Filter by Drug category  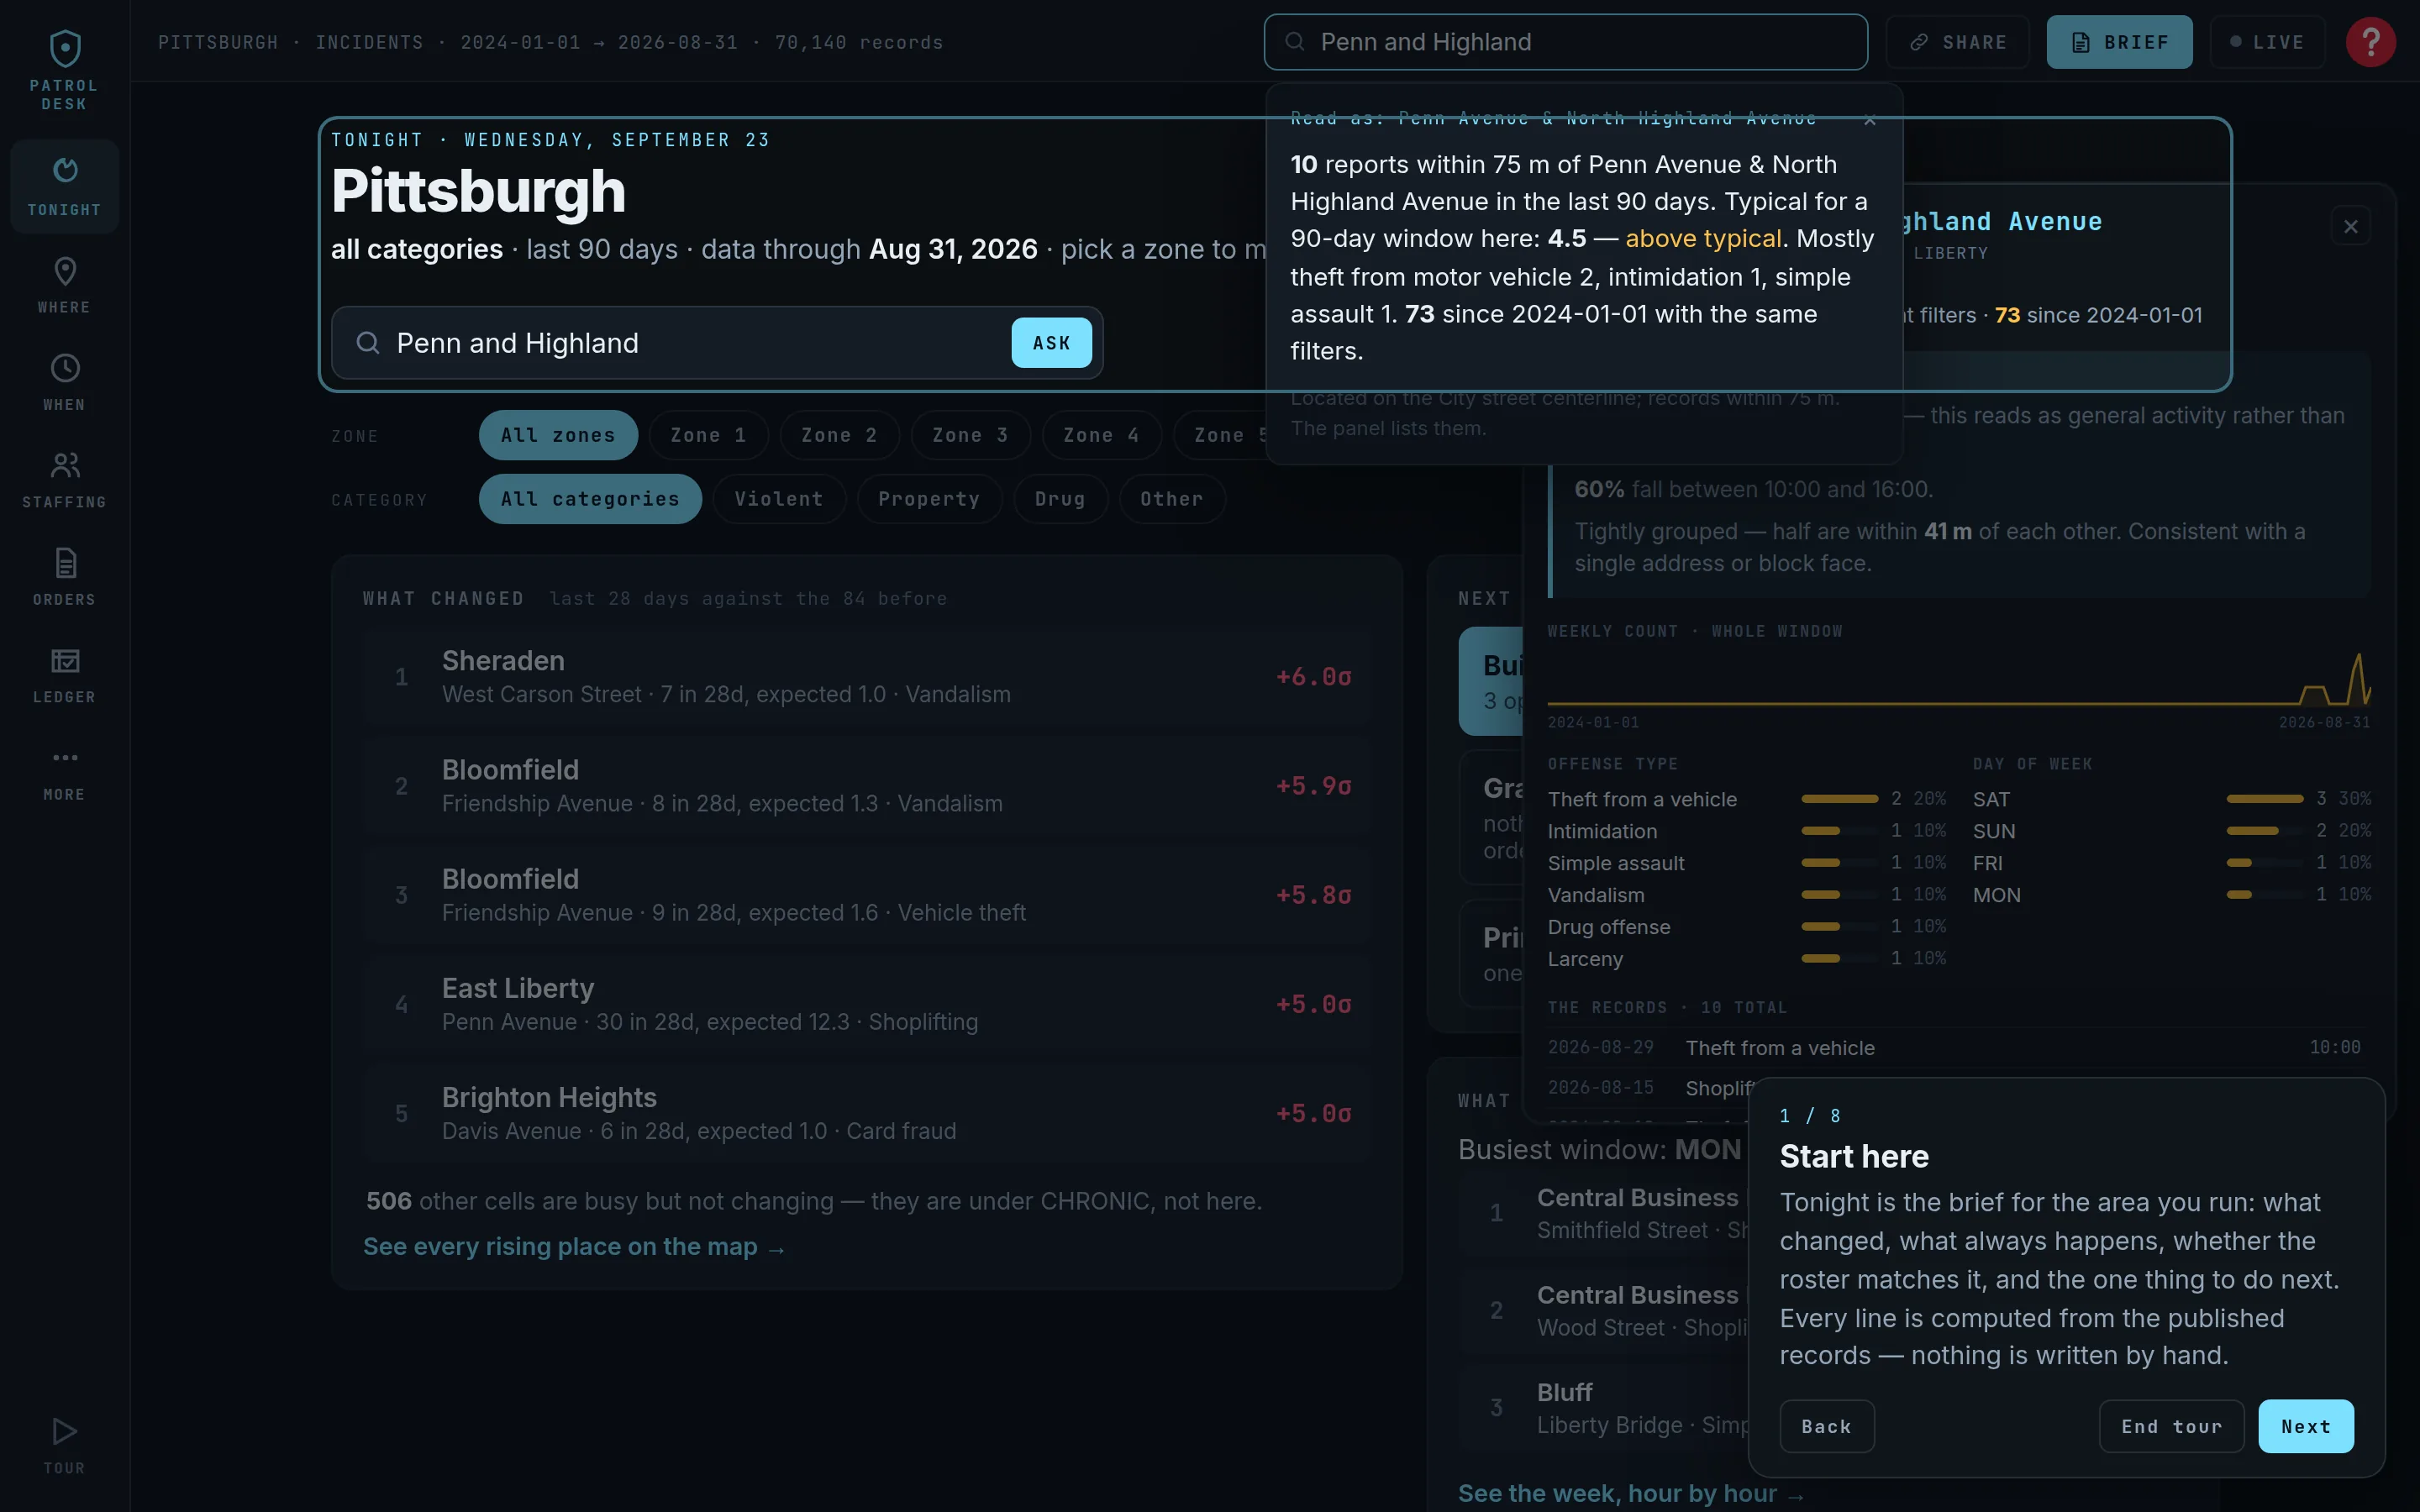click(x=1060, y=499)
